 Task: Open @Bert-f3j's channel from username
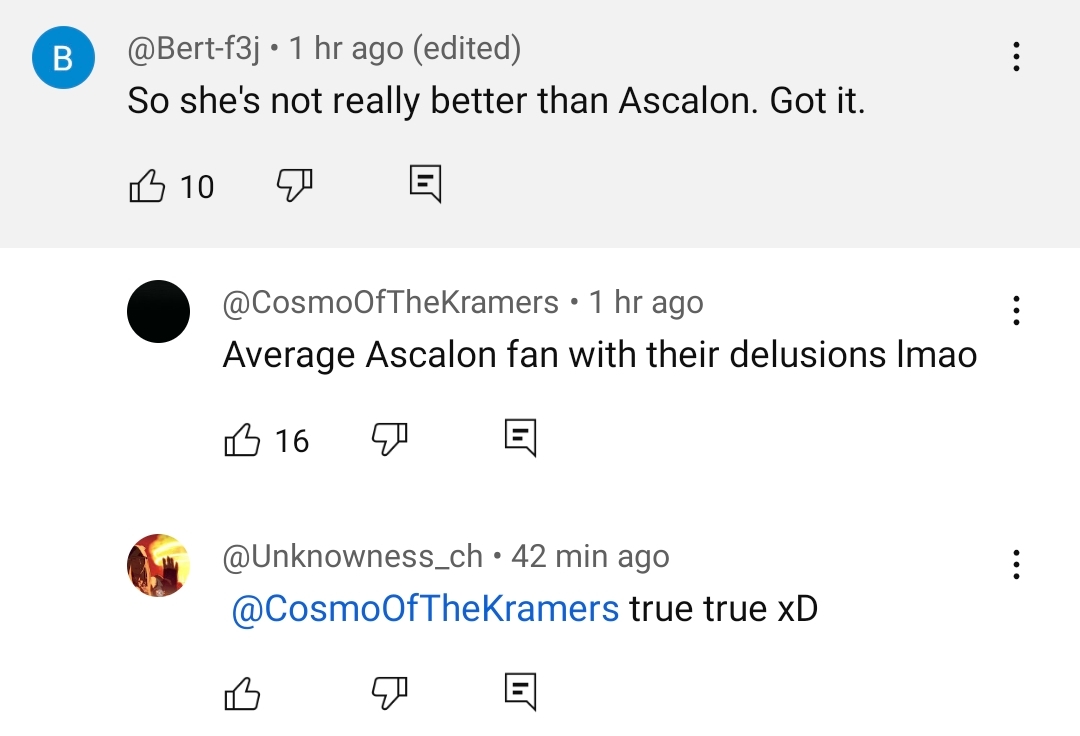(x=194, y=49)
